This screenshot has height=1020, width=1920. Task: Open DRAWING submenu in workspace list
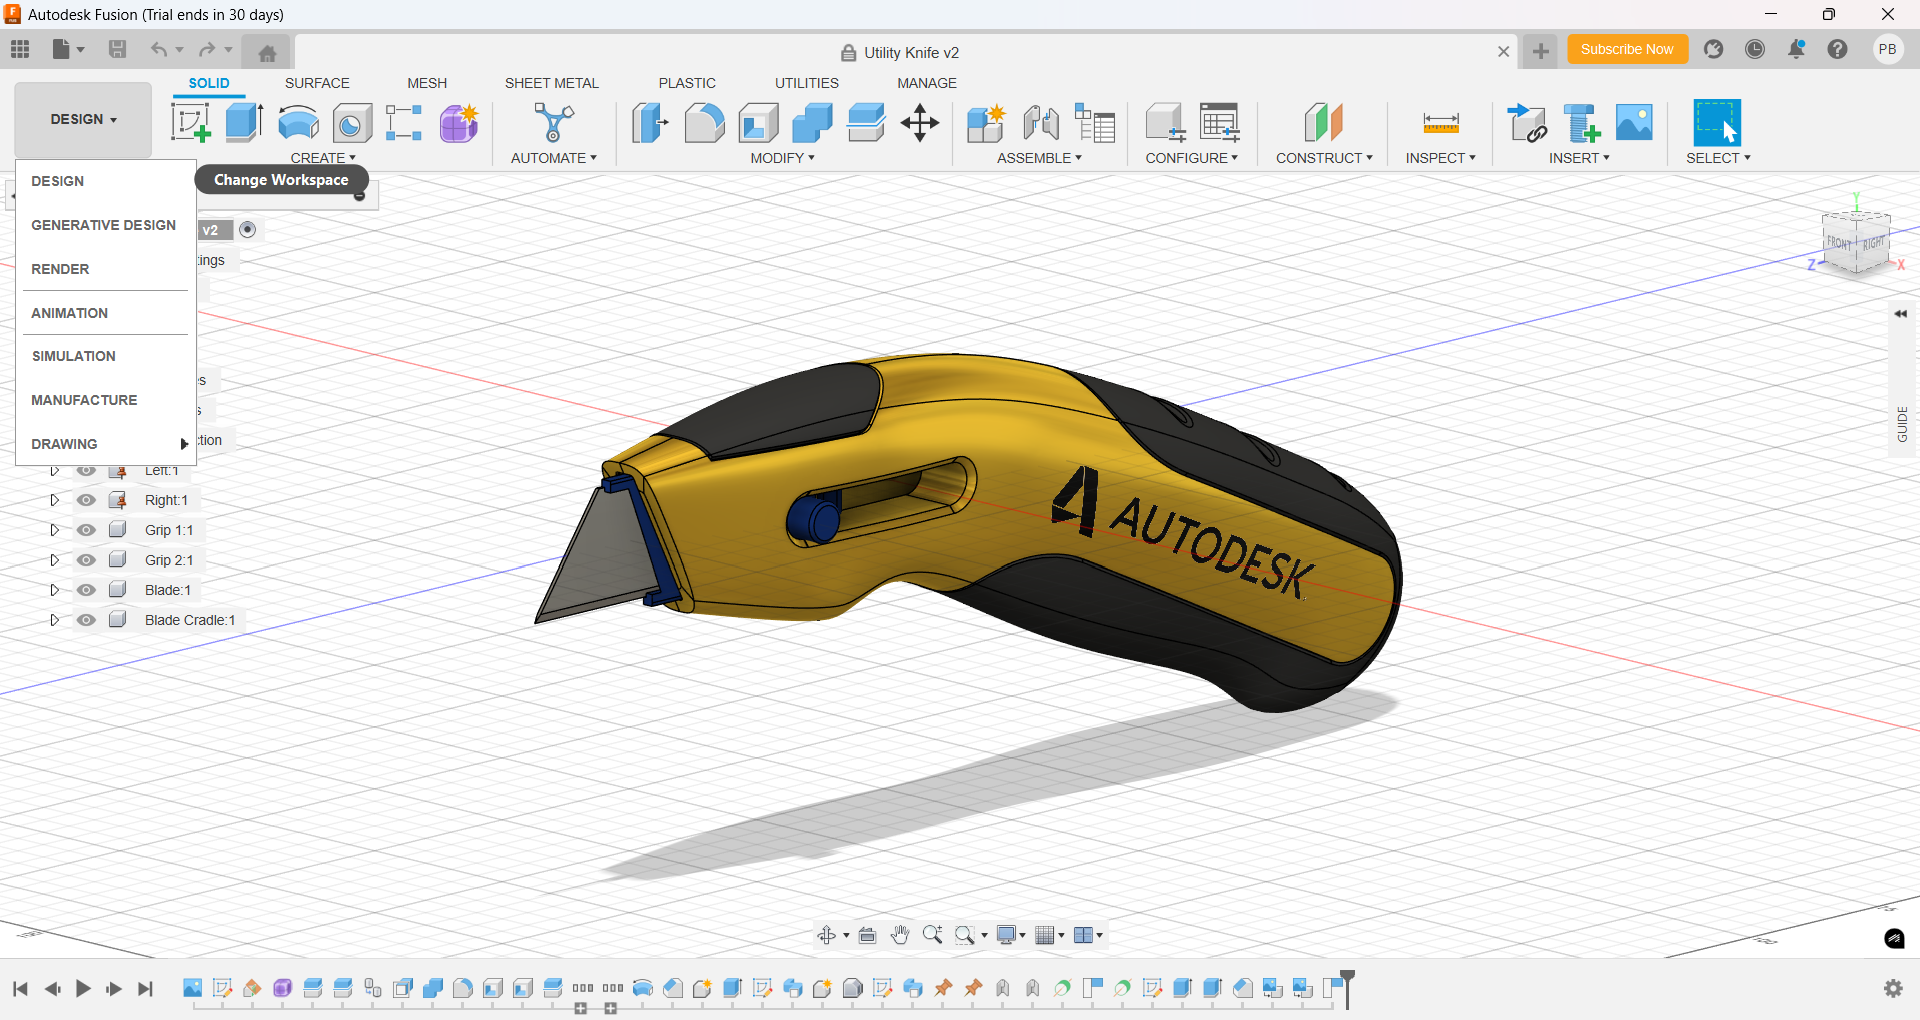point(105,444)
